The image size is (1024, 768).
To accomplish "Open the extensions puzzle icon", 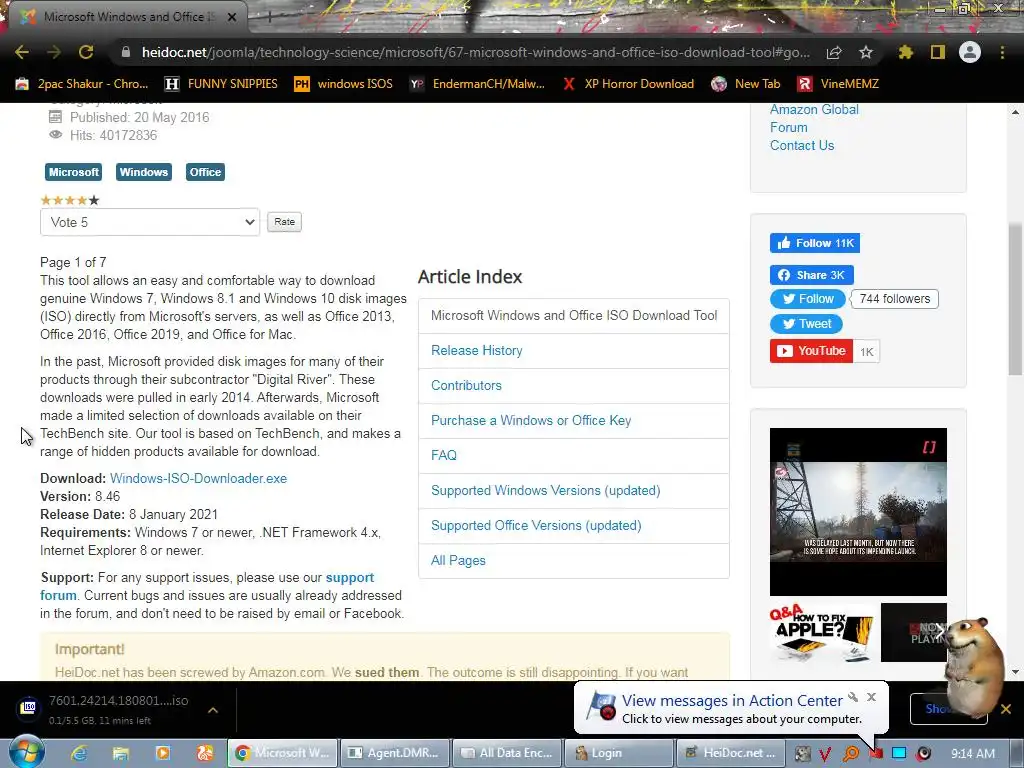I will coord(905,52).
